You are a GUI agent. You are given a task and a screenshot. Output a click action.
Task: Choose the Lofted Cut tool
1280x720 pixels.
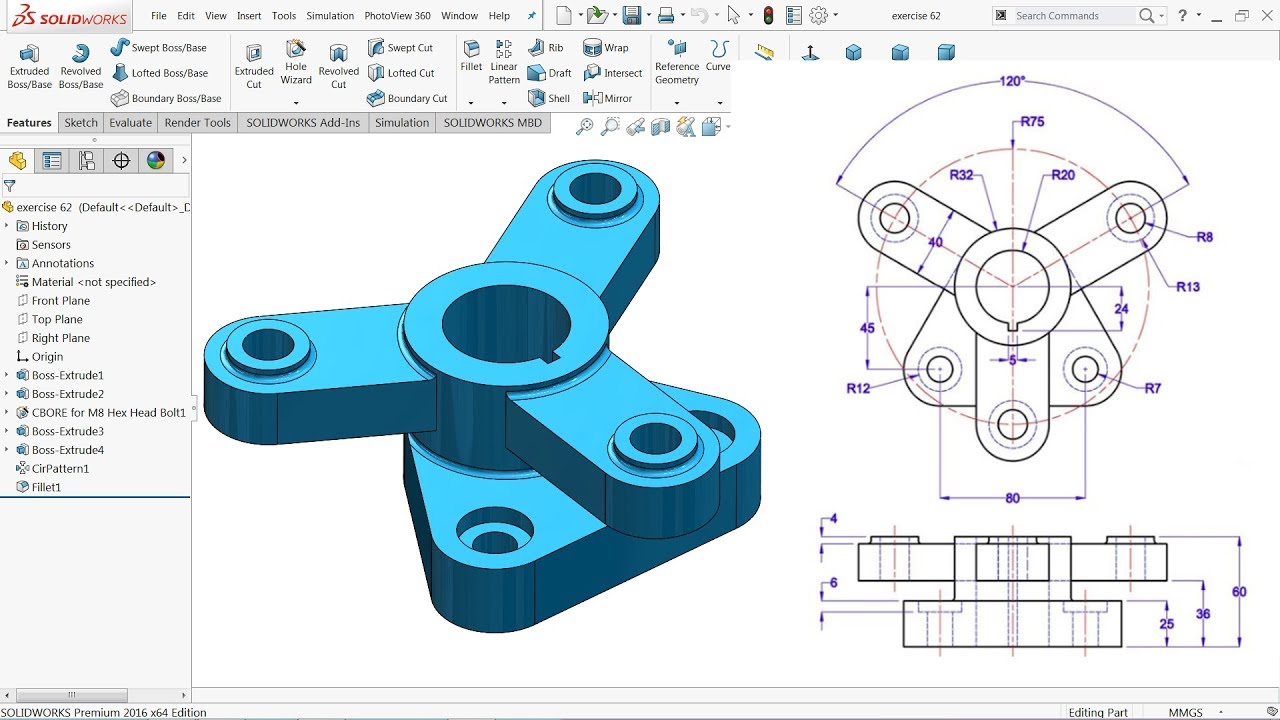400,73
